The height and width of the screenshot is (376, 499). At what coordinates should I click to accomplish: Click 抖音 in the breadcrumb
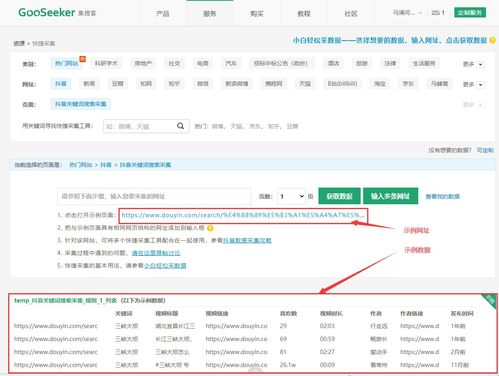click(x=106, y=165)
